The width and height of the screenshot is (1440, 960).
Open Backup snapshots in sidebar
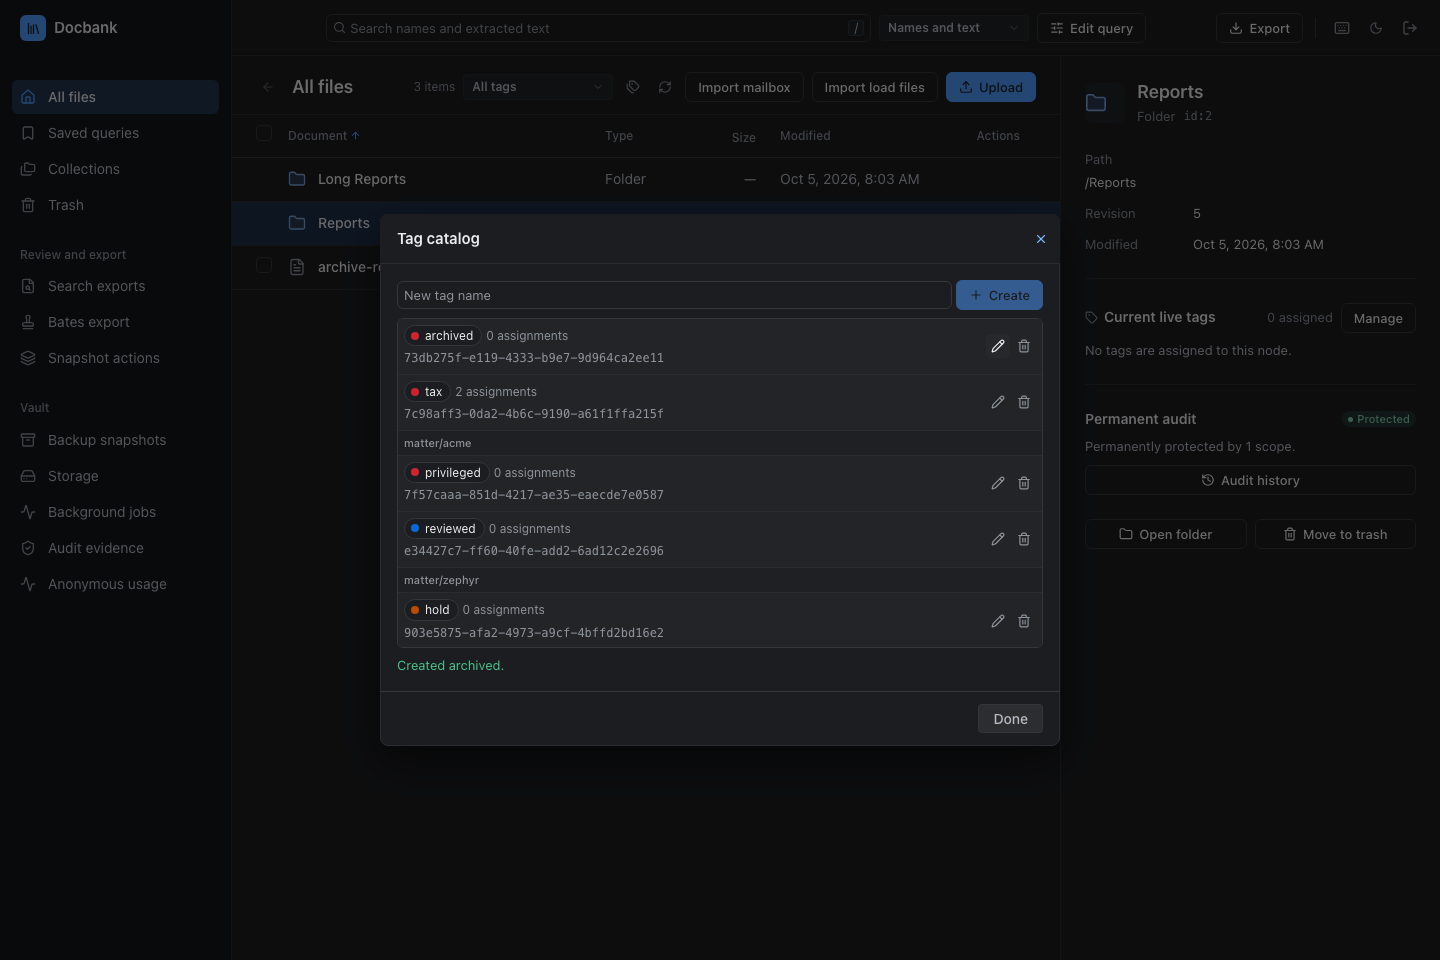point(115,440)
